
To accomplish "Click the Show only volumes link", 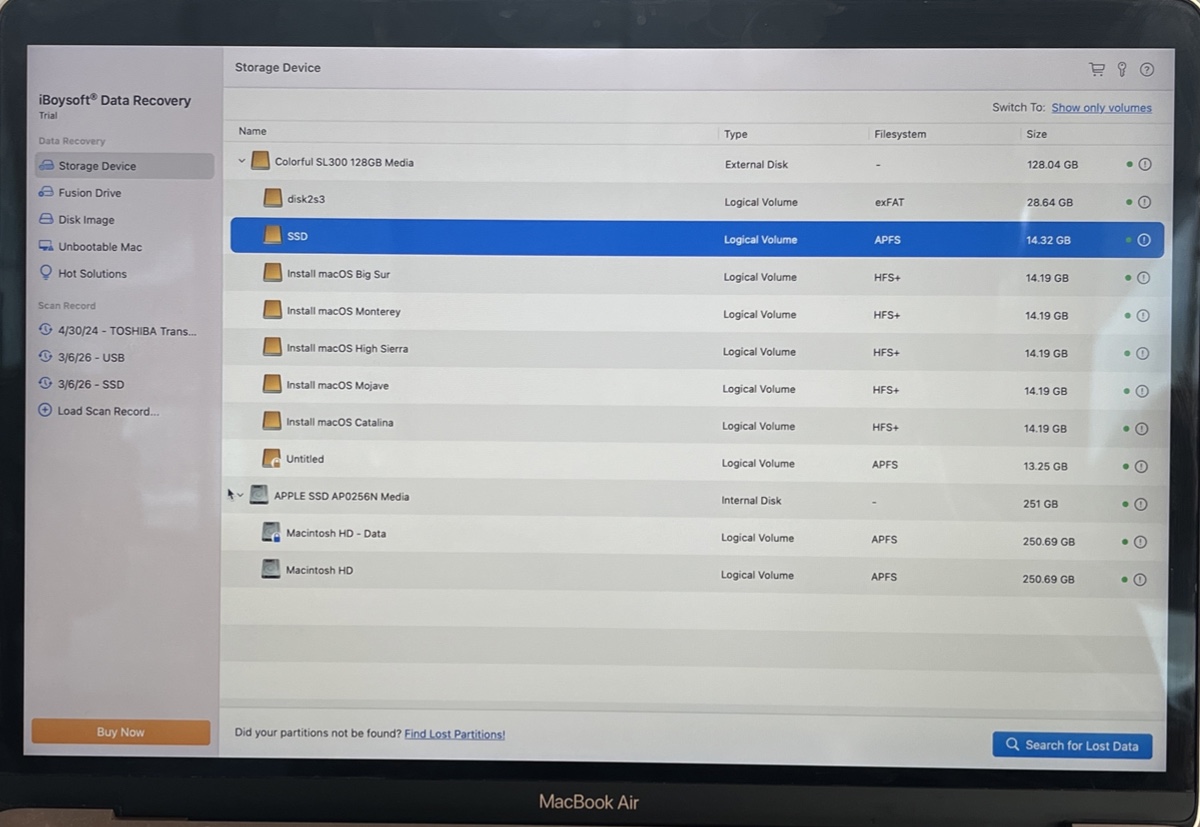I will 1101,107.
